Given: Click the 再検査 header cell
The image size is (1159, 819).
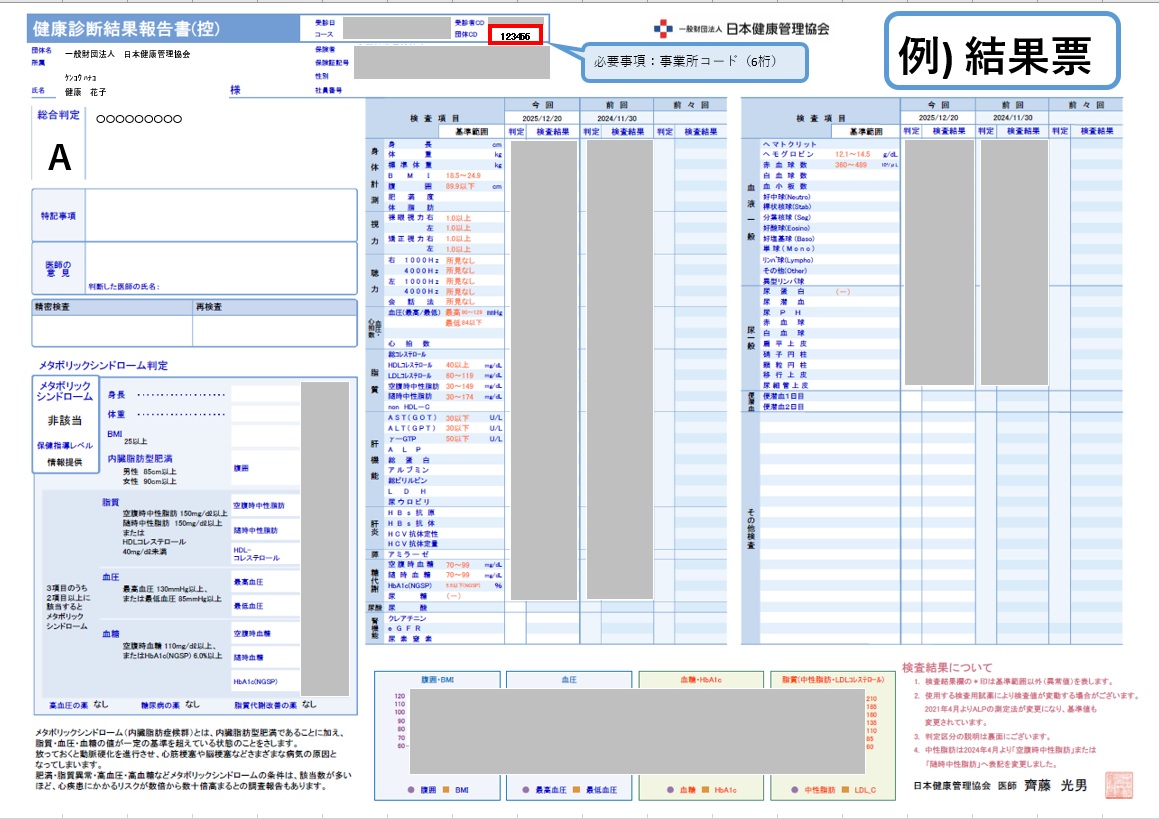Looking at the screenshot, I should point(274,307).
